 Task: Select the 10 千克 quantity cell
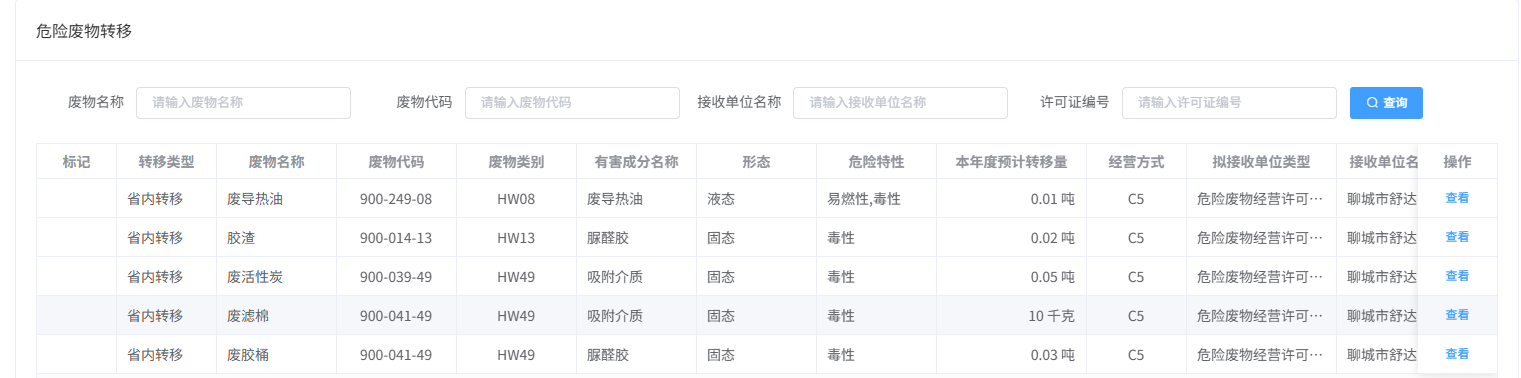click(x=1011, y=316)
